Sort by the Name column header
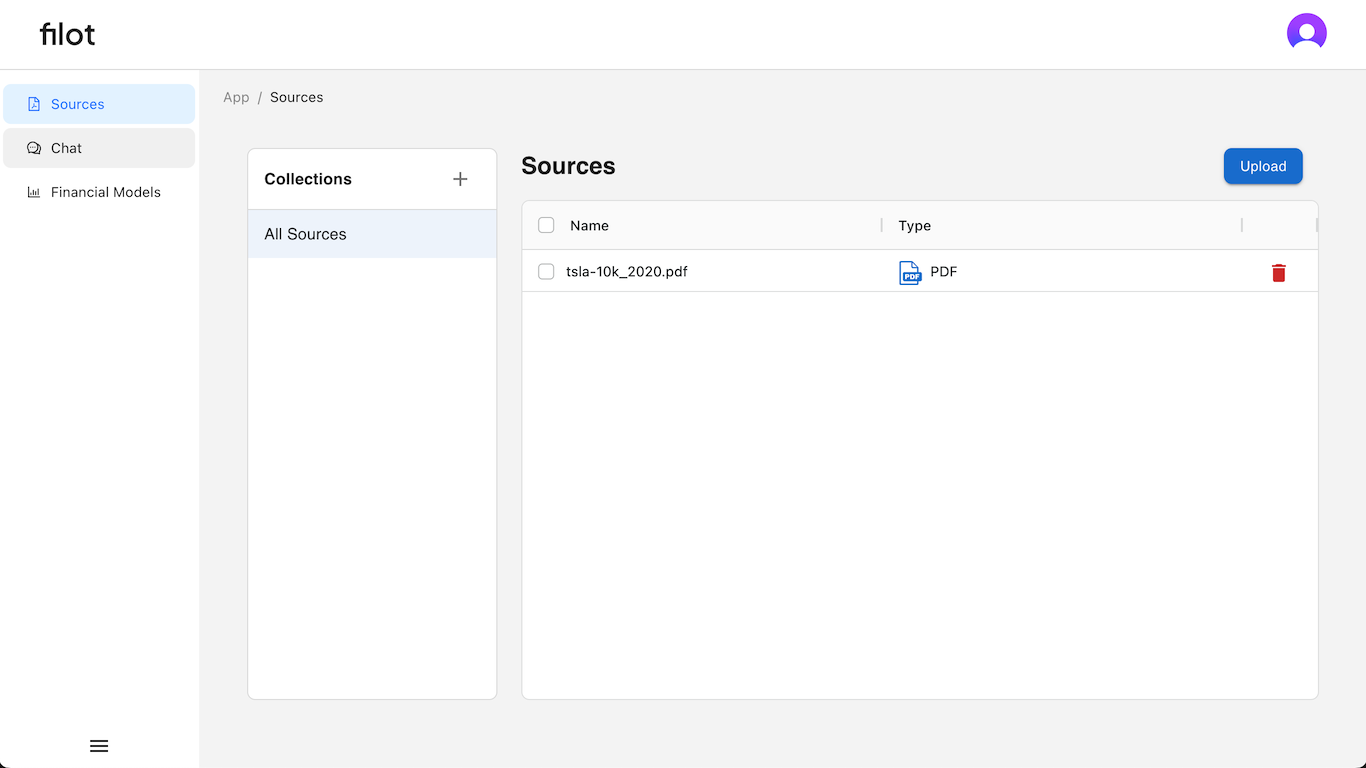The height and width of the screenshot is (768, 1366). [589, 226]
